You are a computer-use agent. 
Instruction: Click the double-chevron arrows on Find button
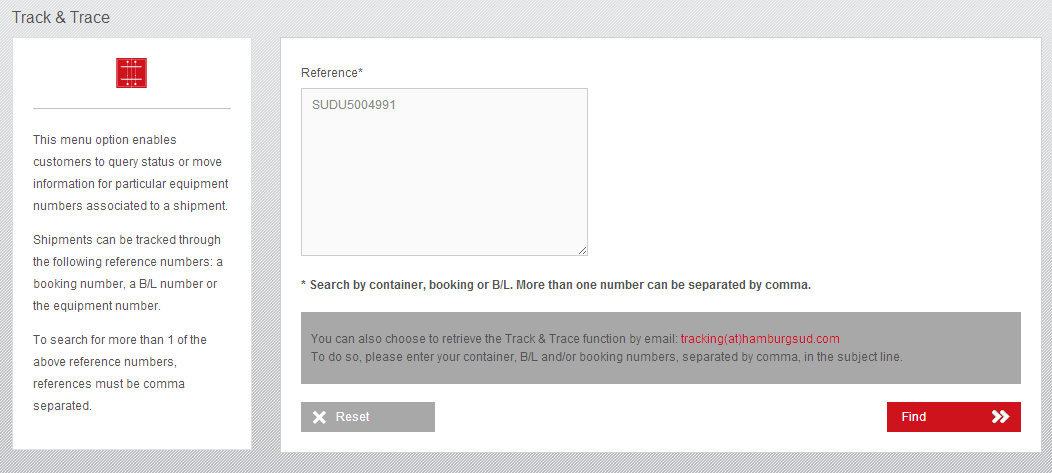coord(1000,417)
